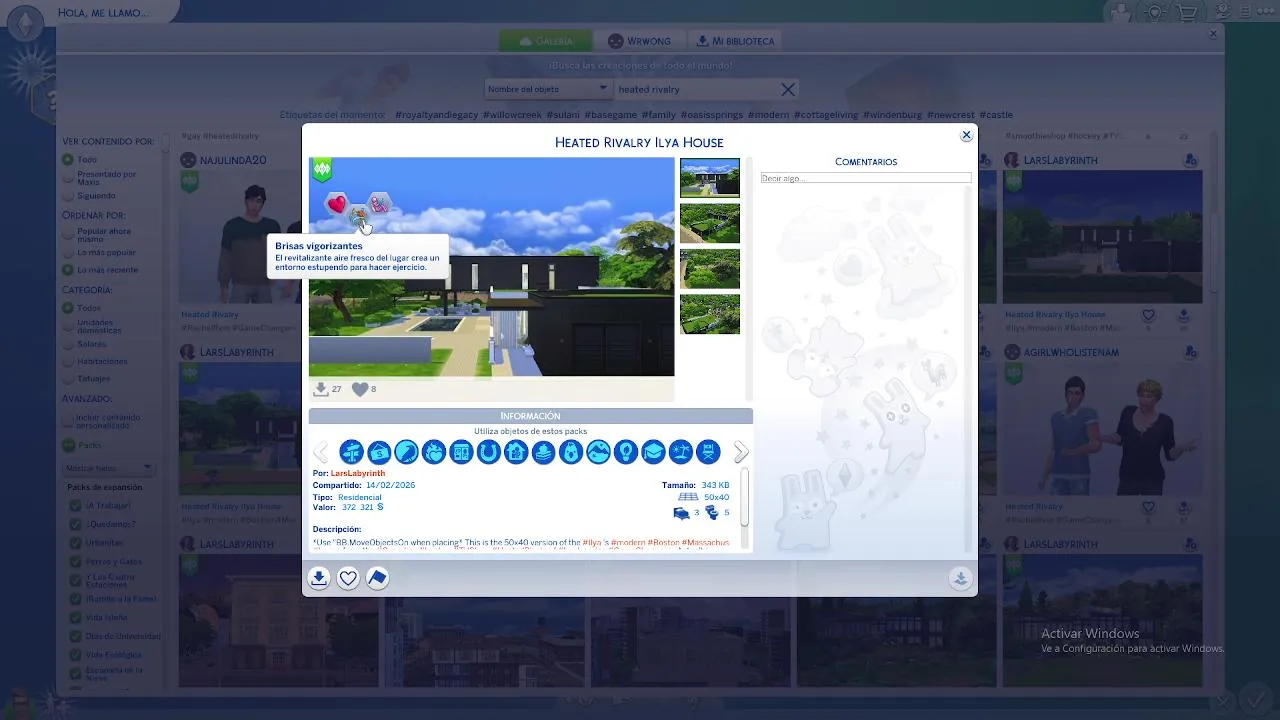Click the #royaltyandlegacy trending tag
Image resolution: width=1280 pixels, height=720 pixels.
point(437,115)
